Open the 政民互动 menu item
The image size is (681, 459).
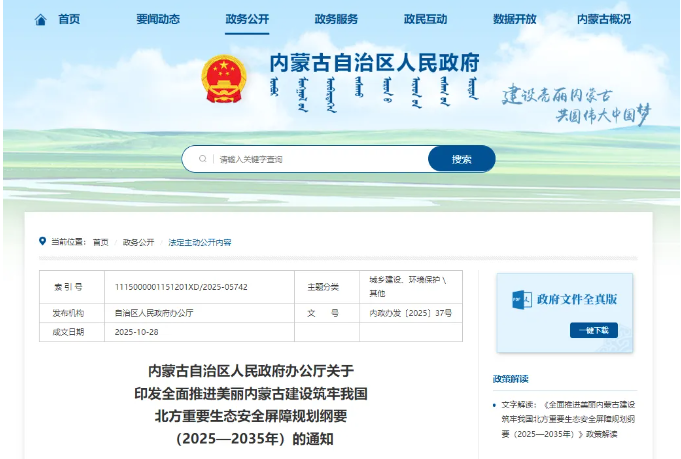425,19
